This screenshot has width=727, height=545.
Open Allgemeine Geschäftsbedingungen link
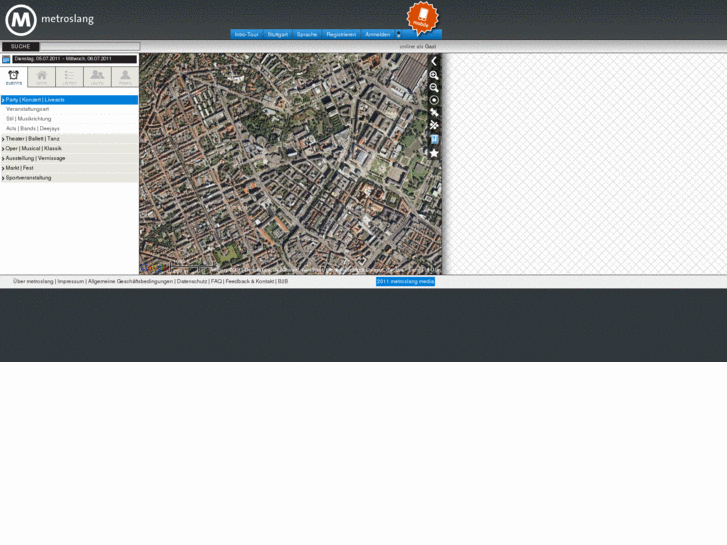130,282
